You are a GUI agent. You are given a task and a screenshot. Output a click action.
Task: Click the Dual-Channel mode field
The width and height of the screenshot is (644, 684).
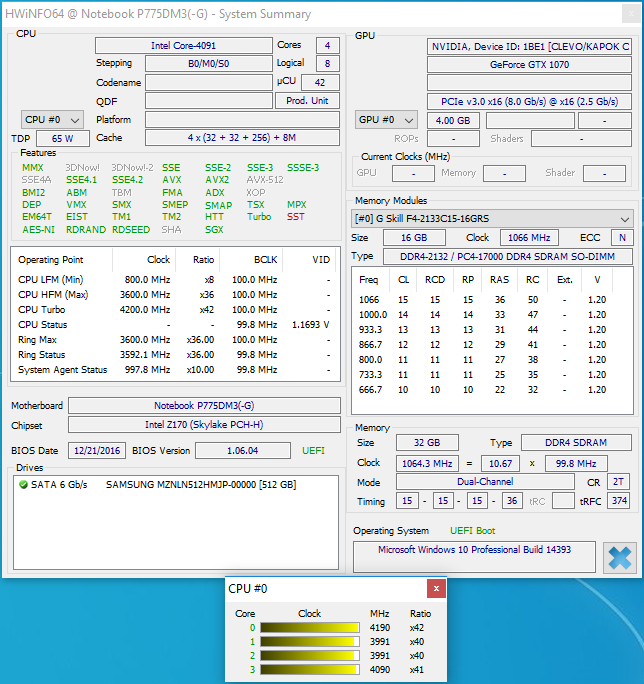click(485, 482)
